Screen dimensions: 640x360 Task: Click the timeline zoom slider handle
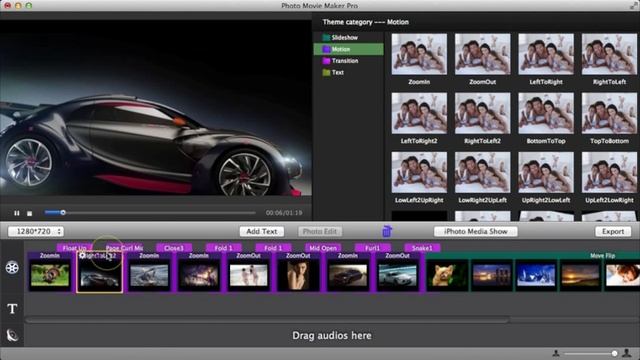[614, 353]
